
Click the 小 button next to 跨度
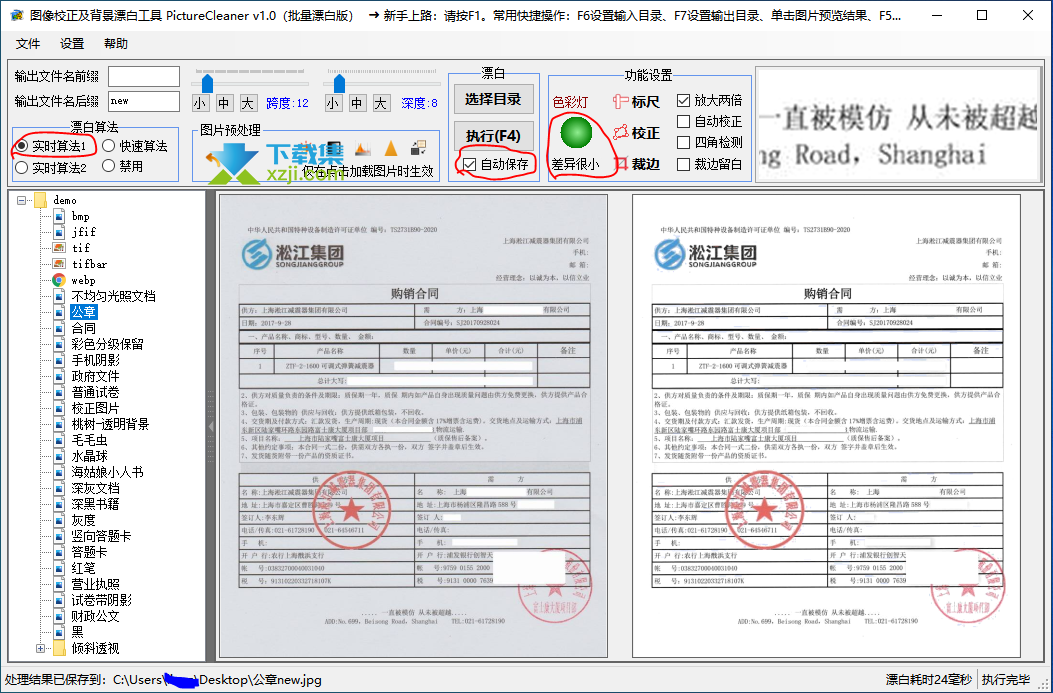click(199, 103)
